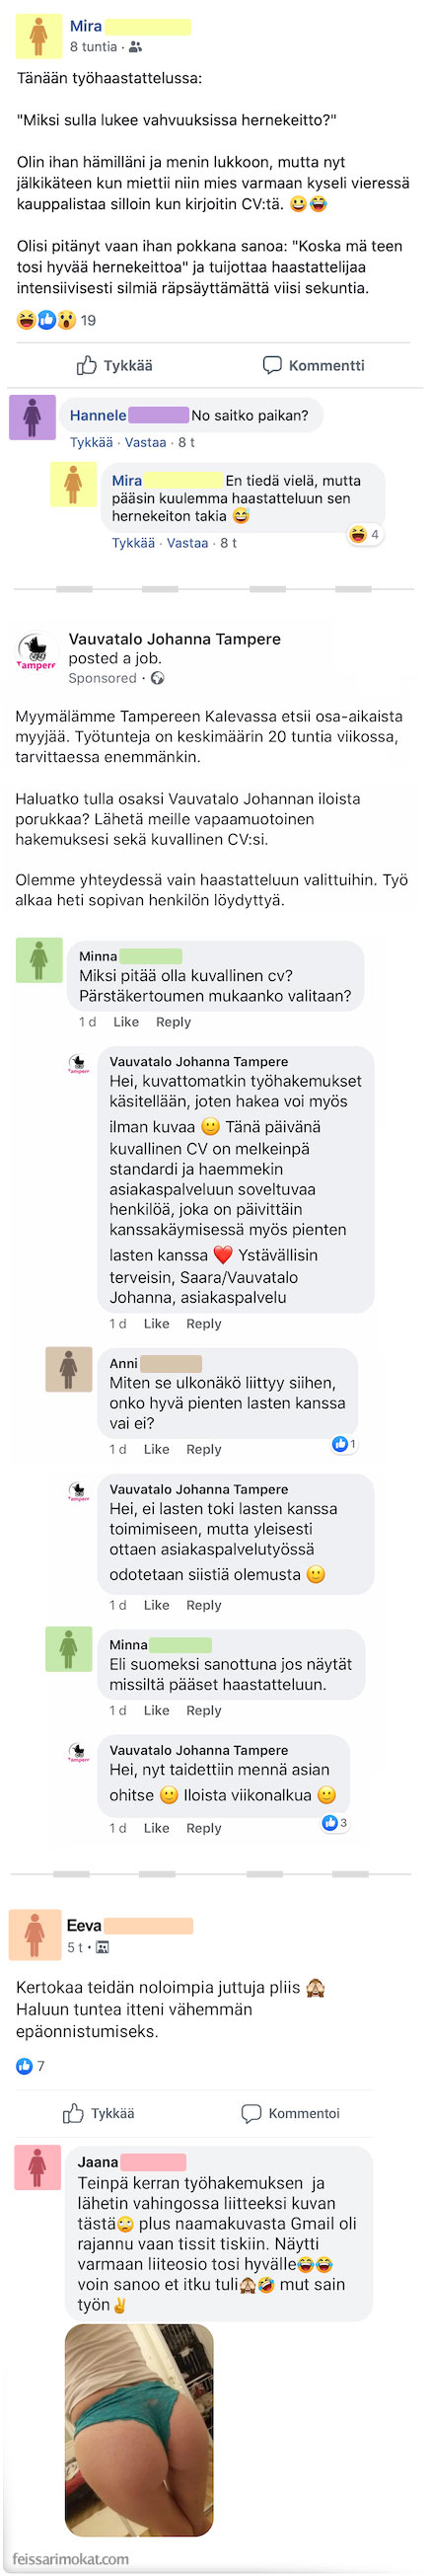The width and height of the screenshot is (430, 2576).
Task: Click Reply under Minna's first comment
Action: (173, 1022)
